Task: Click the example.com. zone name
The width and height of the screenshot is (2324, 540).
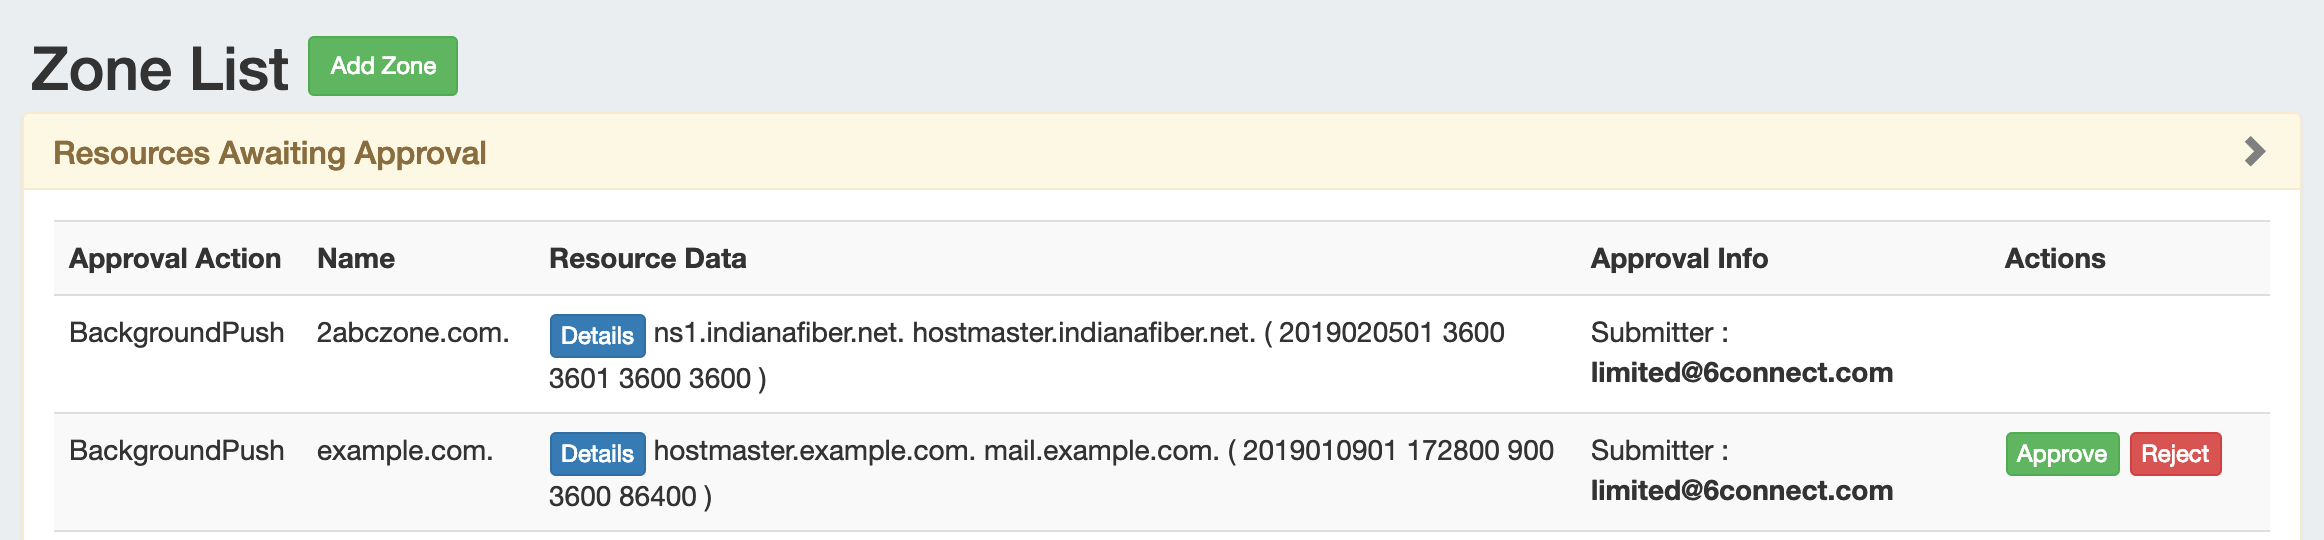Action: point(405,451)
